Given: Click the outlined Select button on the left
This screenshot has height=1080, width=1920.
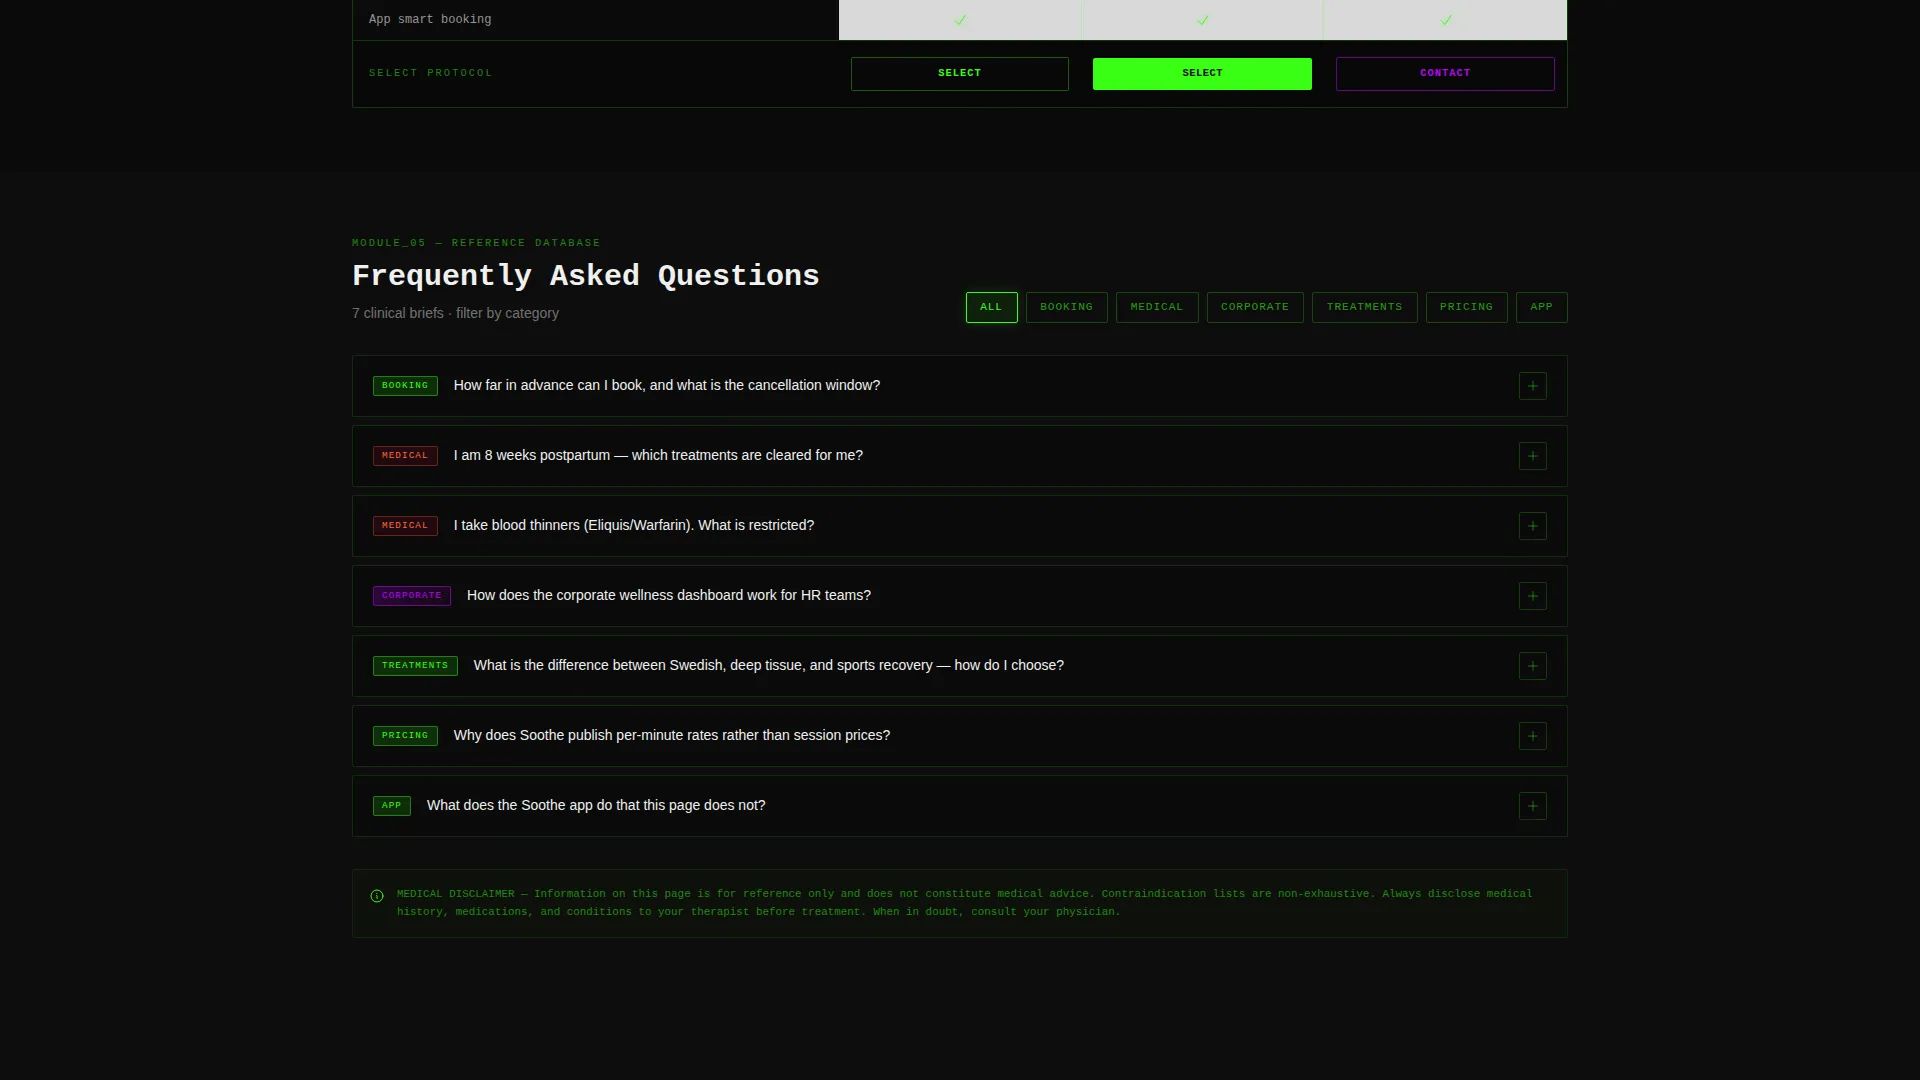Looking at the screenshot, I should click(959, 74).
